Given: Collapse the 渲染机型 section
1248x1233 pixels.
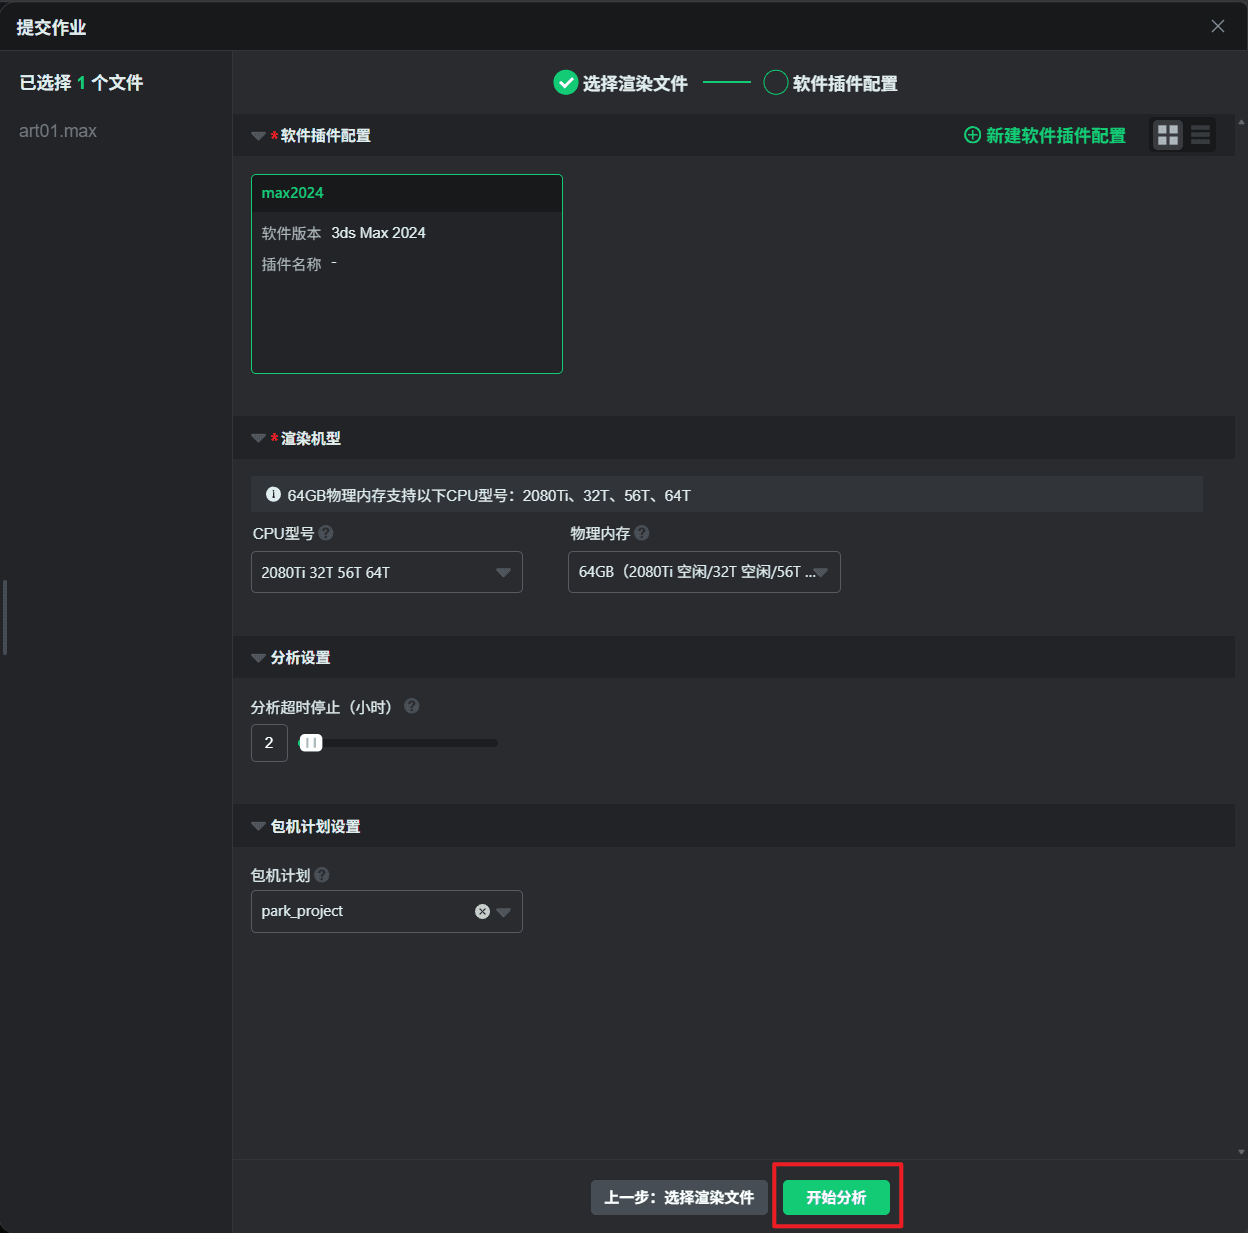Looking at the screenshot, I should [x=258, y=438].
